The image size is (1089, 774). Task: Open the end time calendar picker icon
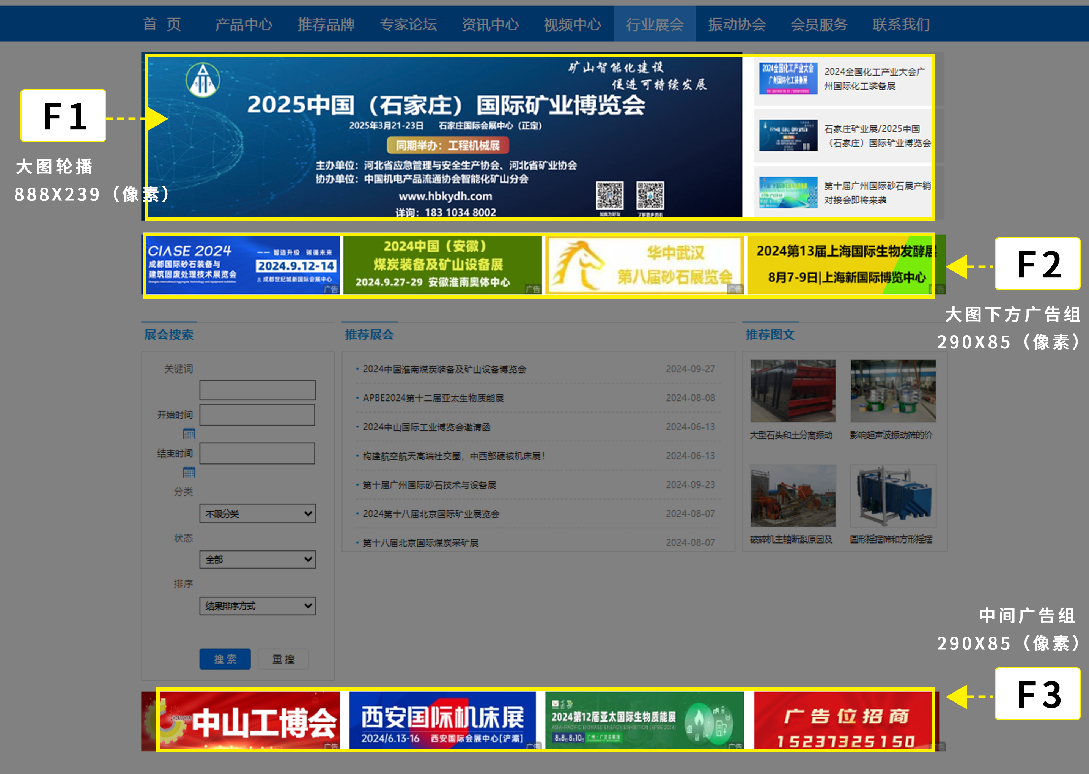(188, 472)
